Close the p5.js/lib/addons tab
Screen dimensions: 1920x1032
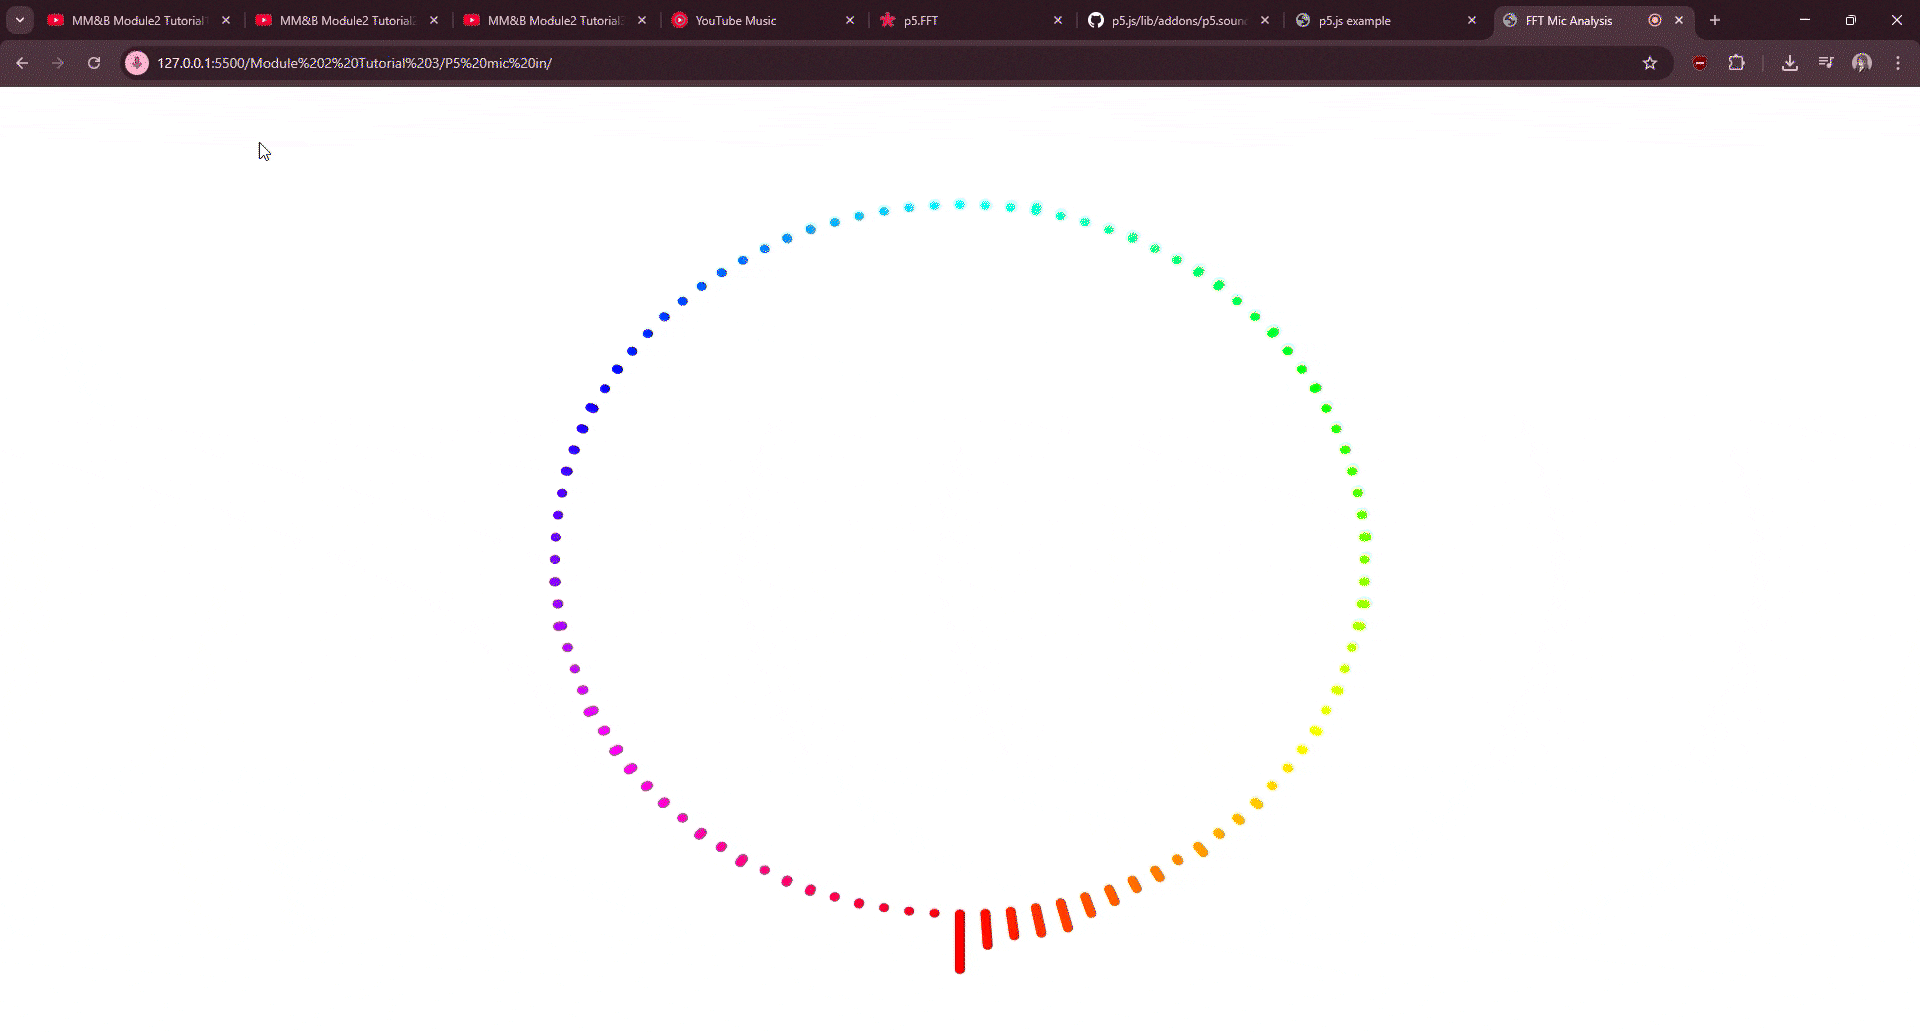pos(1265,20)
